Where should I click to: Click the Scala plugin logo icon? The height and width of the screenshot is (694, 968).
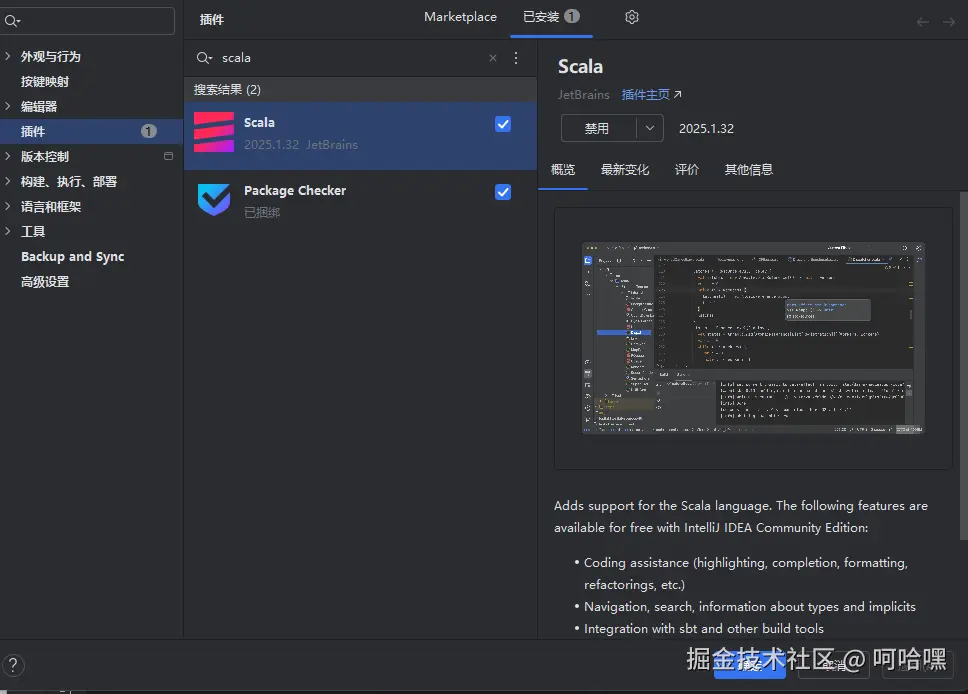[x=214, y=132]
